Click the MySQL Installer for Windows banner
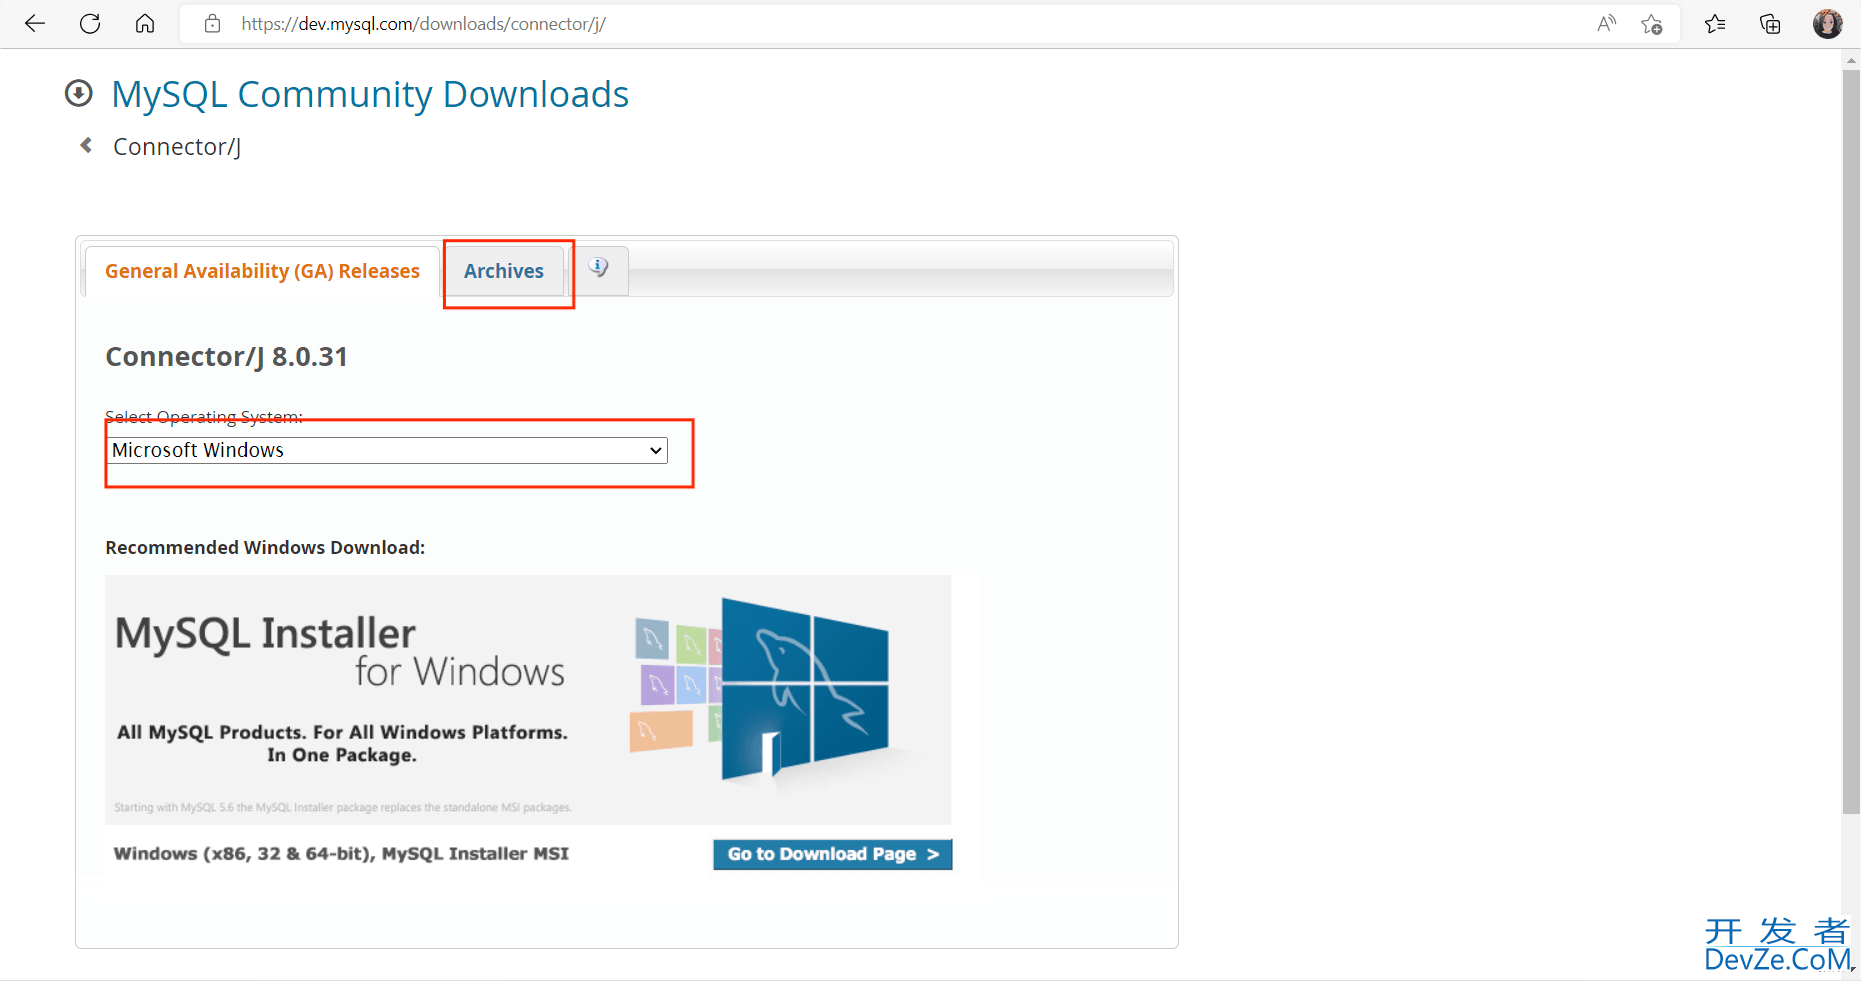Image resolution: width=1861 pixels, height=981 pixels. point(528,700)
